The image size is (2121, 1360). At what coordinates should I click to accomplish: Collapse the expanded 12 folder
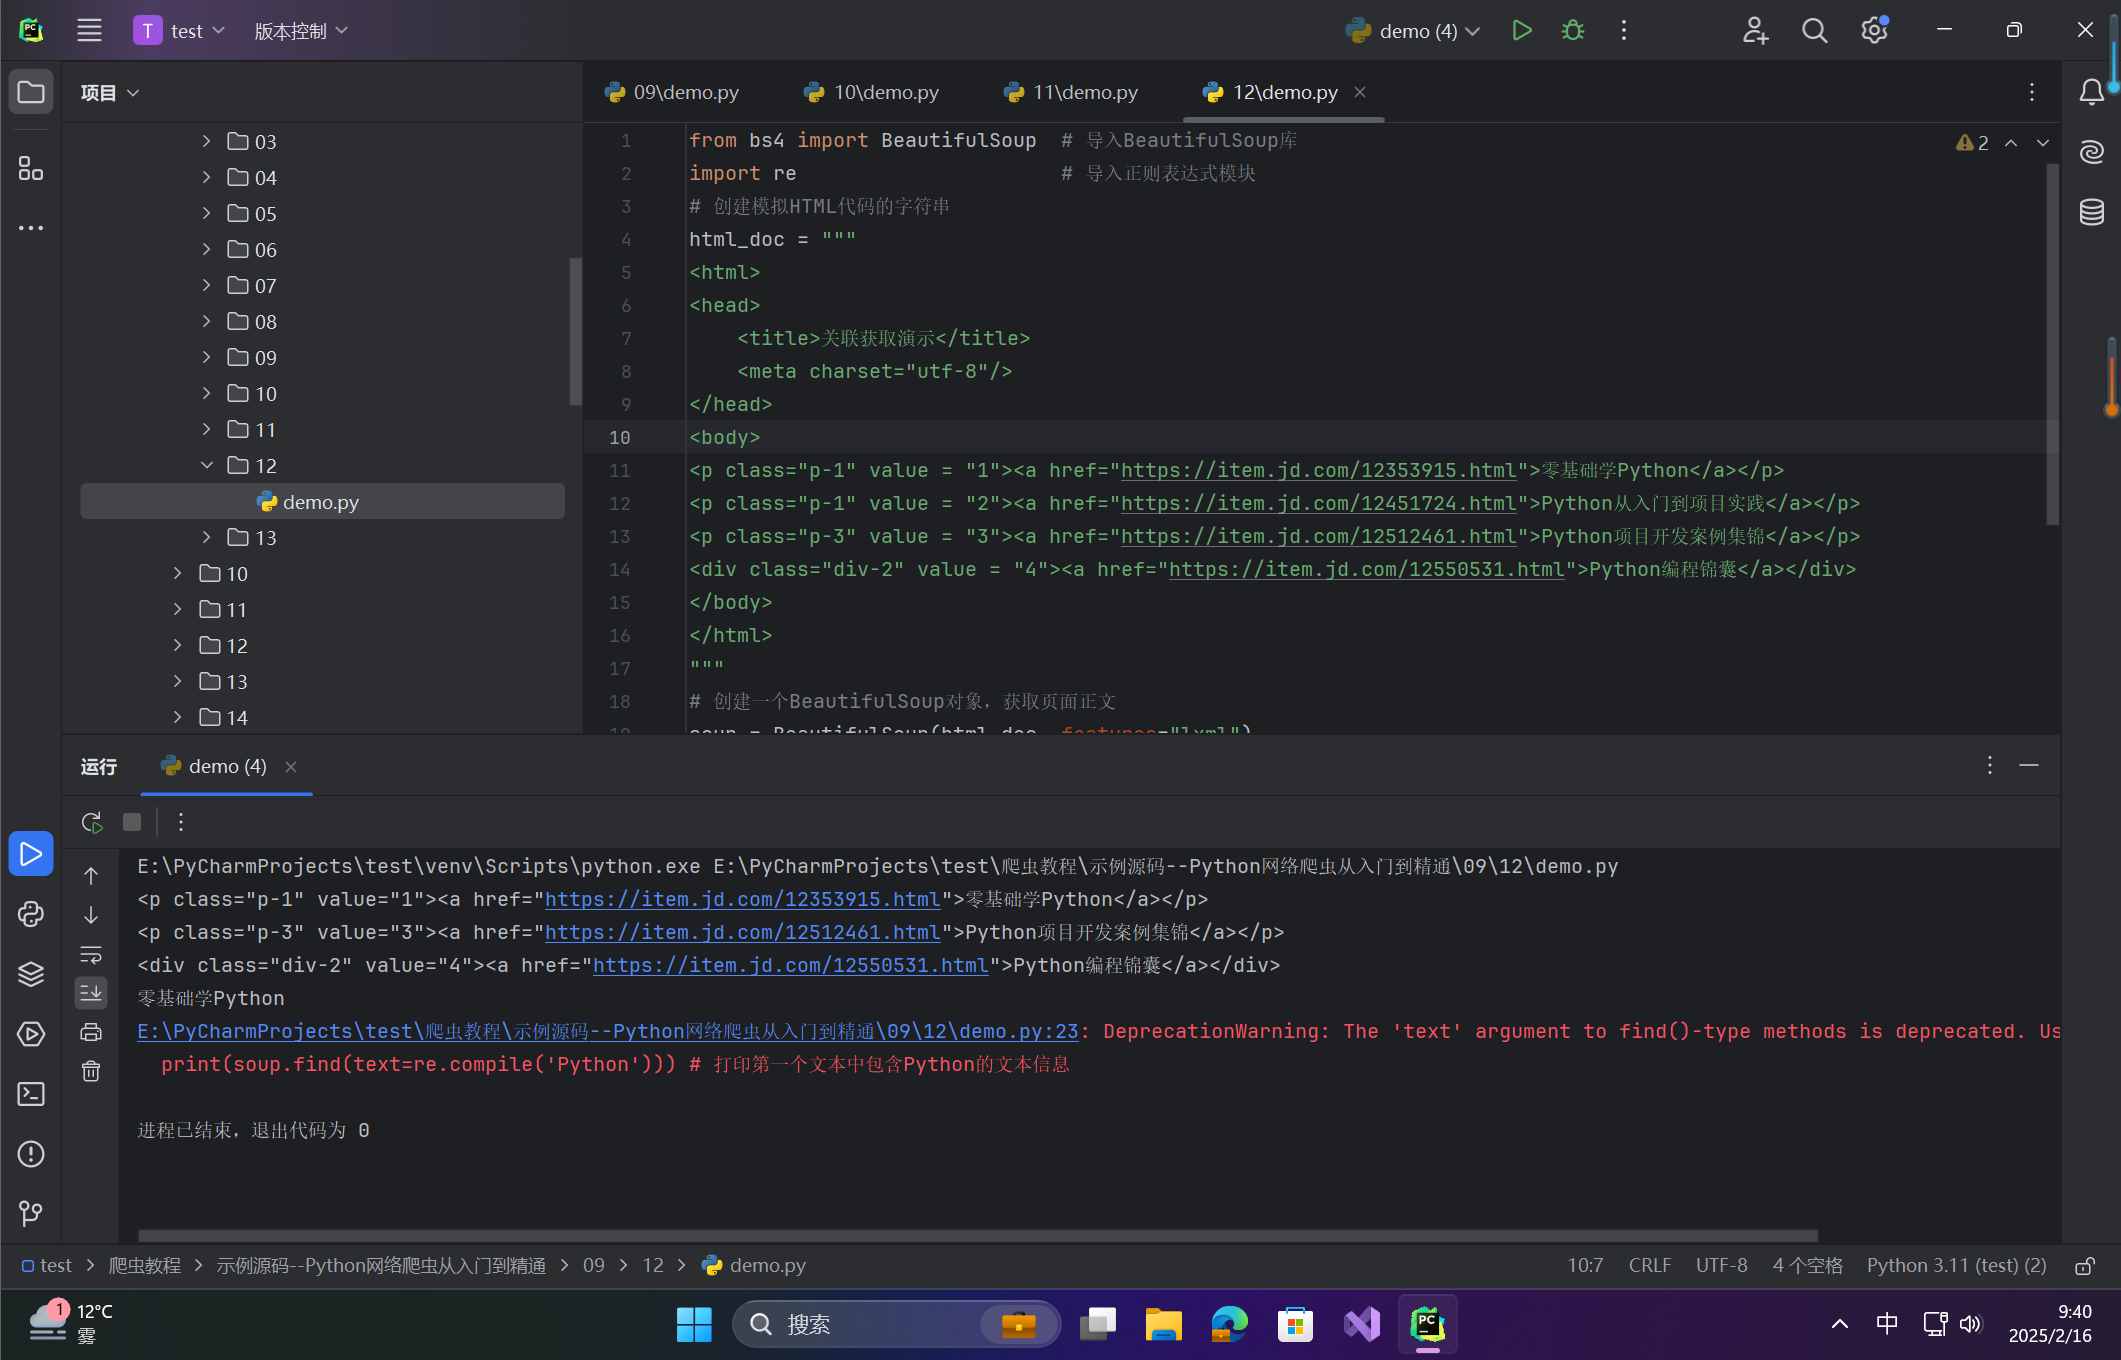207,466
